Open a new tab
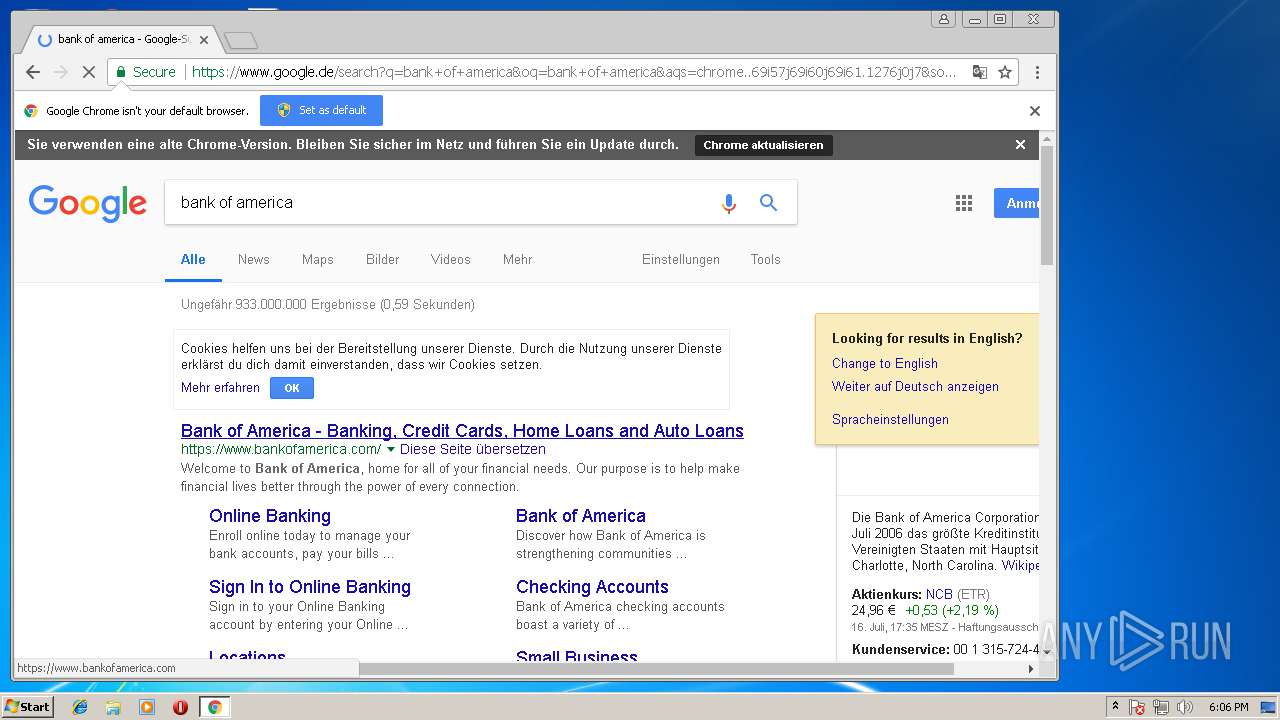Image resolution: width=1280 pixels, height=720 pixels. (240, 41)
